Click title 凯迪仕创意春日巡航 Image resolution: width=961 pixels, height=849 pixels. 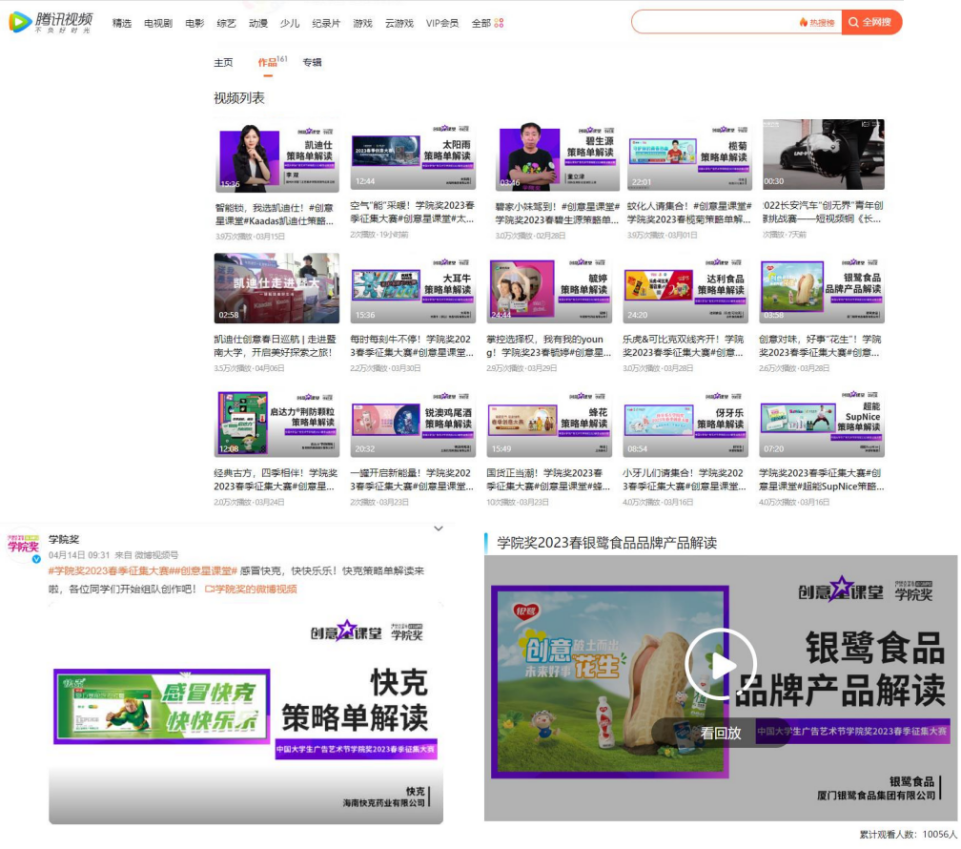[275, 346]
